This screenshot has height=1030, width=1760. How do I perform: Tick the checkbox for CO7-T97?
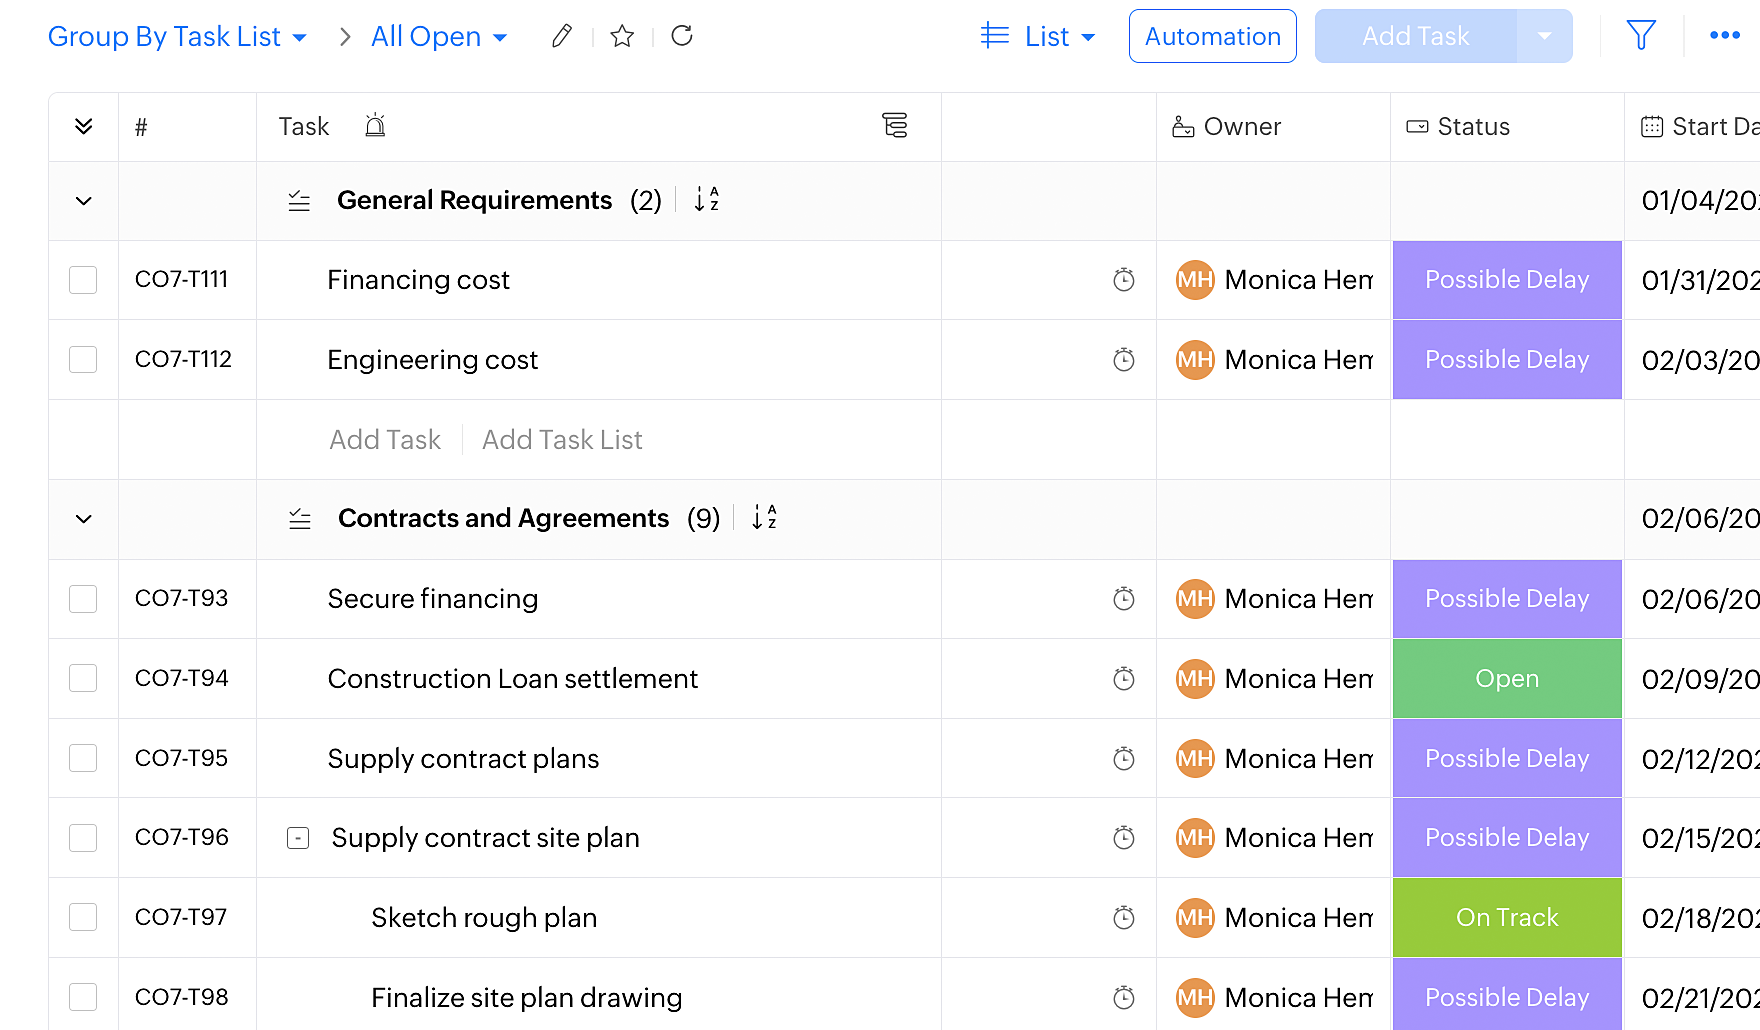(x=83, y=918)
